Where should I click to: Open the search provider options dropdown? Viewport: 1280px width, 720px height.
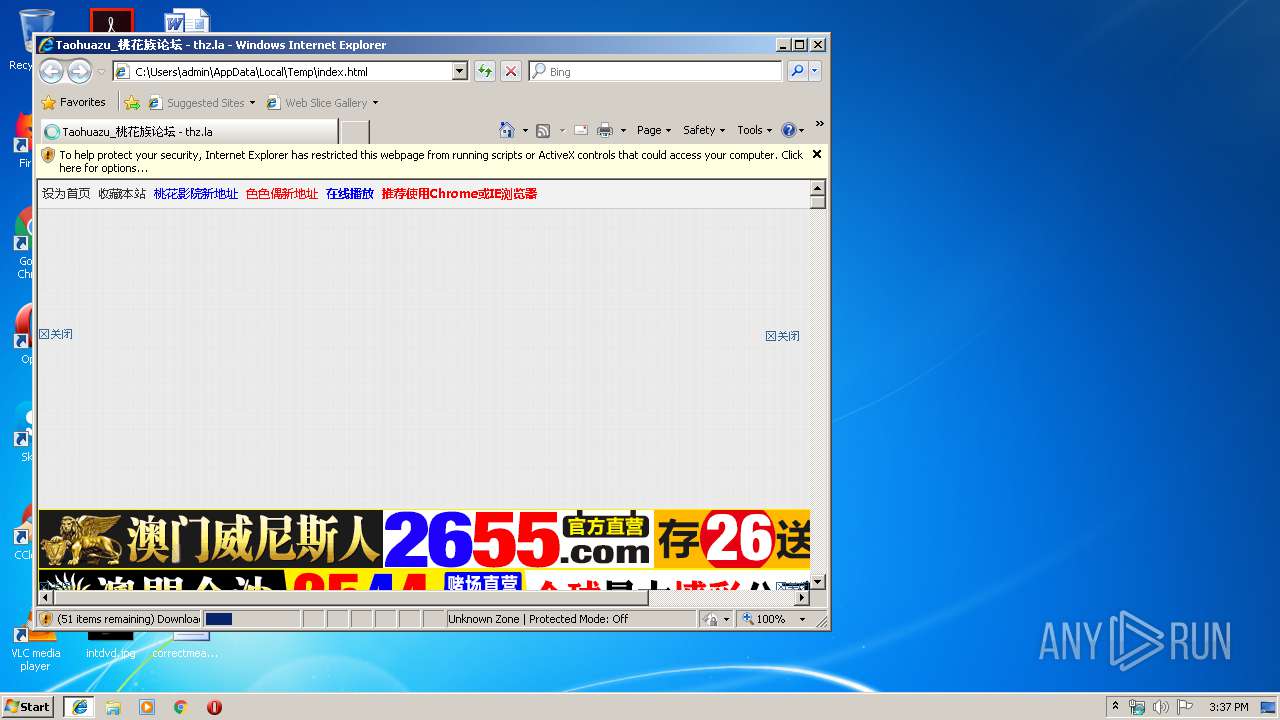[x=815, y=71]
